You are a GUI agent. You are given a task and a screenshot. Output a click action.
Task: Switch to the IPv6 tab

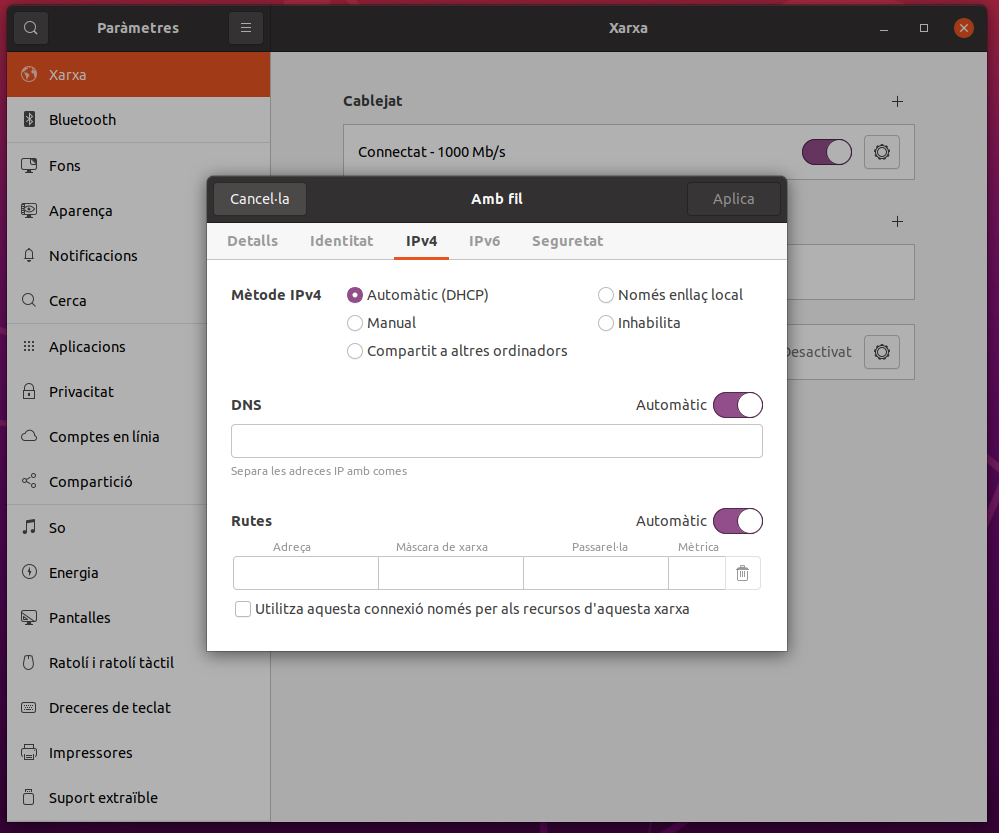coord(484,241)
